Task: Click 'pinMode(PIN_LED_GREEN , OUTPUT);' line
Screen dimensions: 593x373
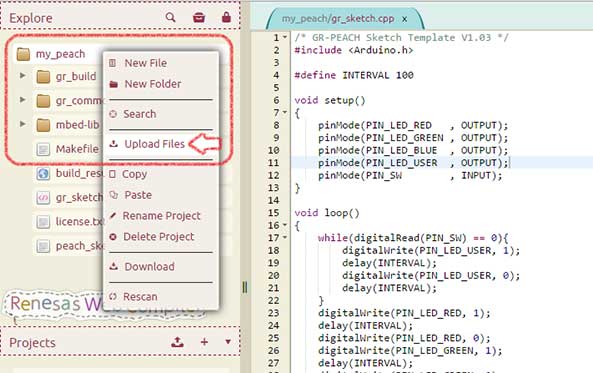Action: tap(413, 138)
